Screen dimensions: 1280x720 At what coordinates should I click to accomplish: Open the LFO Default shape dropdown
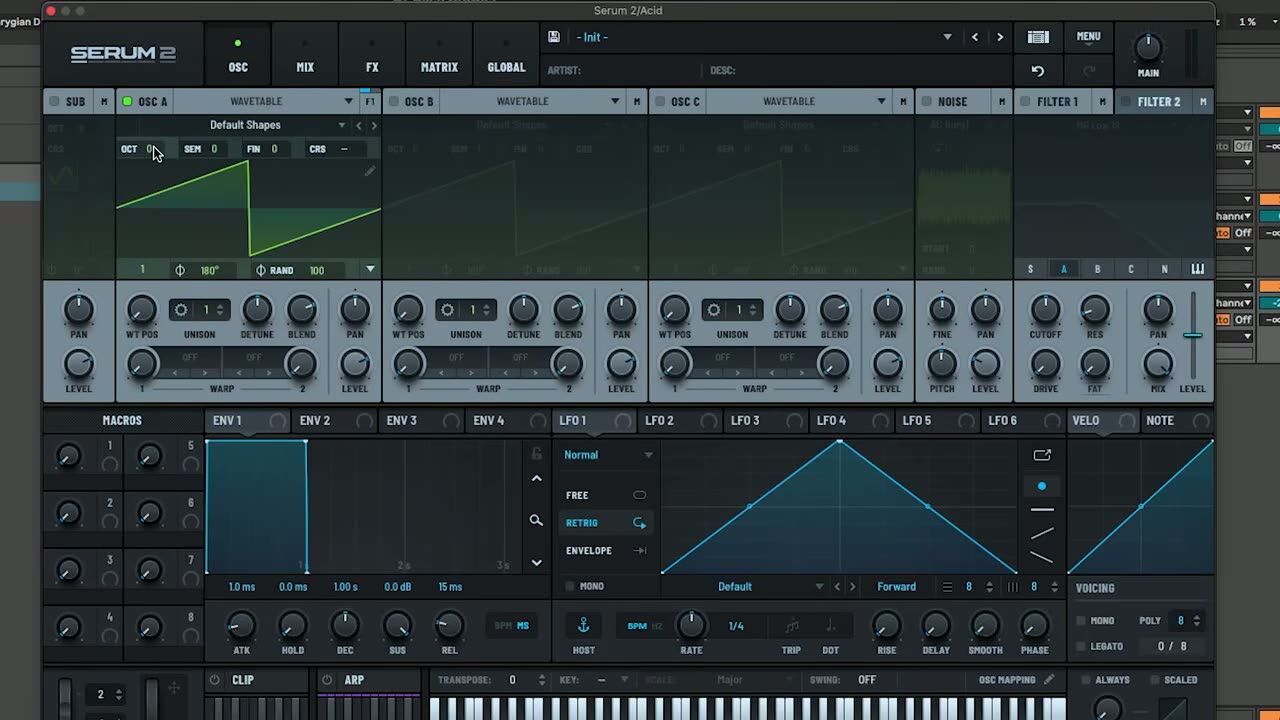coord(819,587)
